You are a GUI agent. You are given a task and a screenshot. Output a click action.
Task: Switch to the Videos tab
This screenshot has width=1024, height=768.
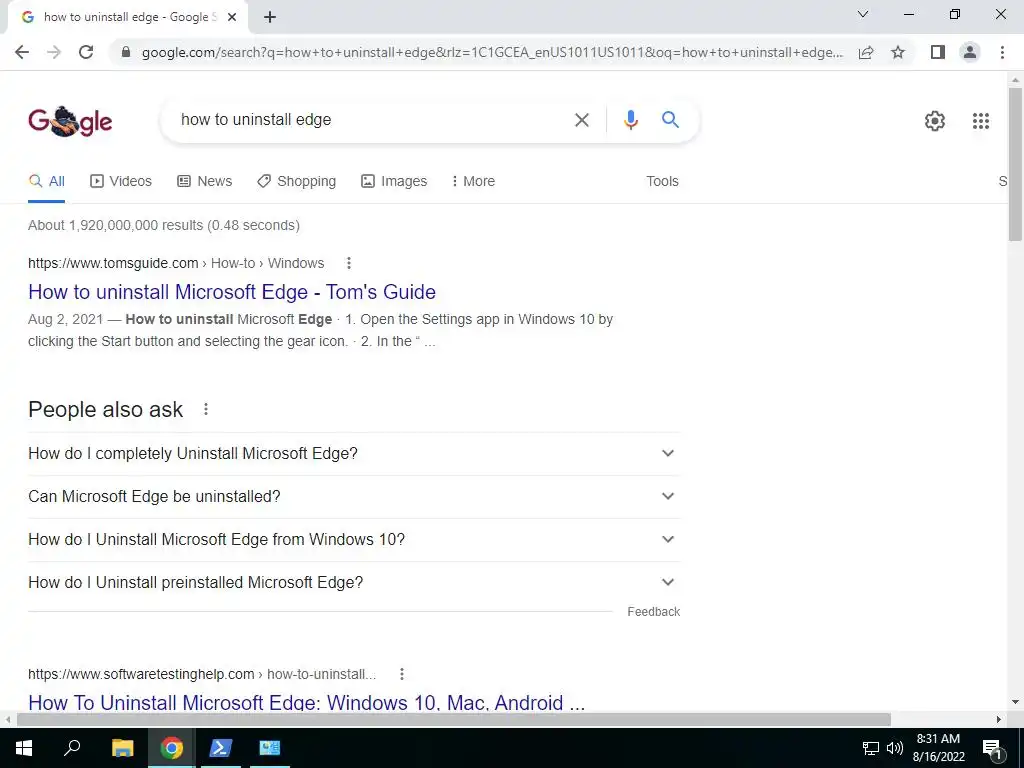click(121, 182)
